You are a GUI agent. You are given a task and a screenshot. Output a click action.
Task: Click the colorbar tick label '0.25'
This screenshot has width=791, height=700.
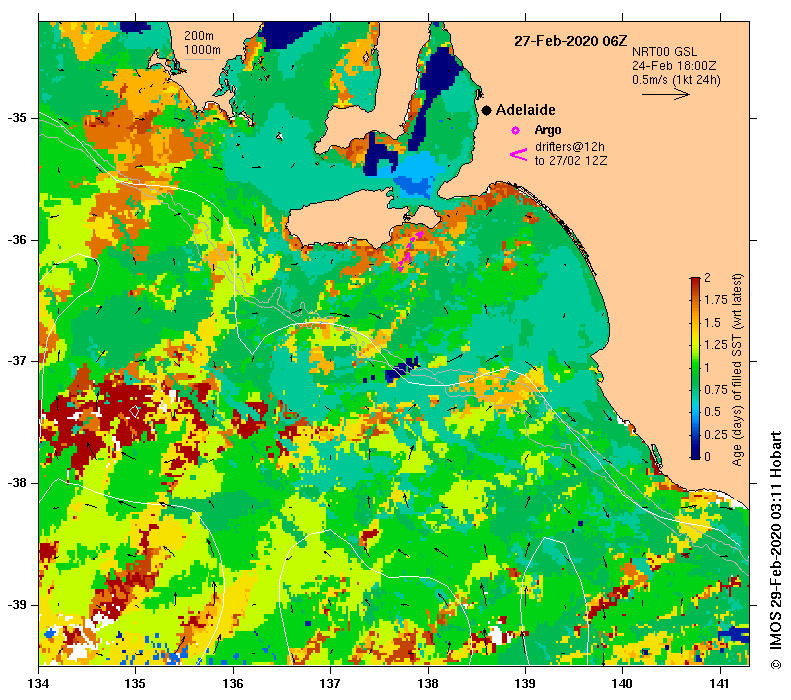(x=716, y=435)
